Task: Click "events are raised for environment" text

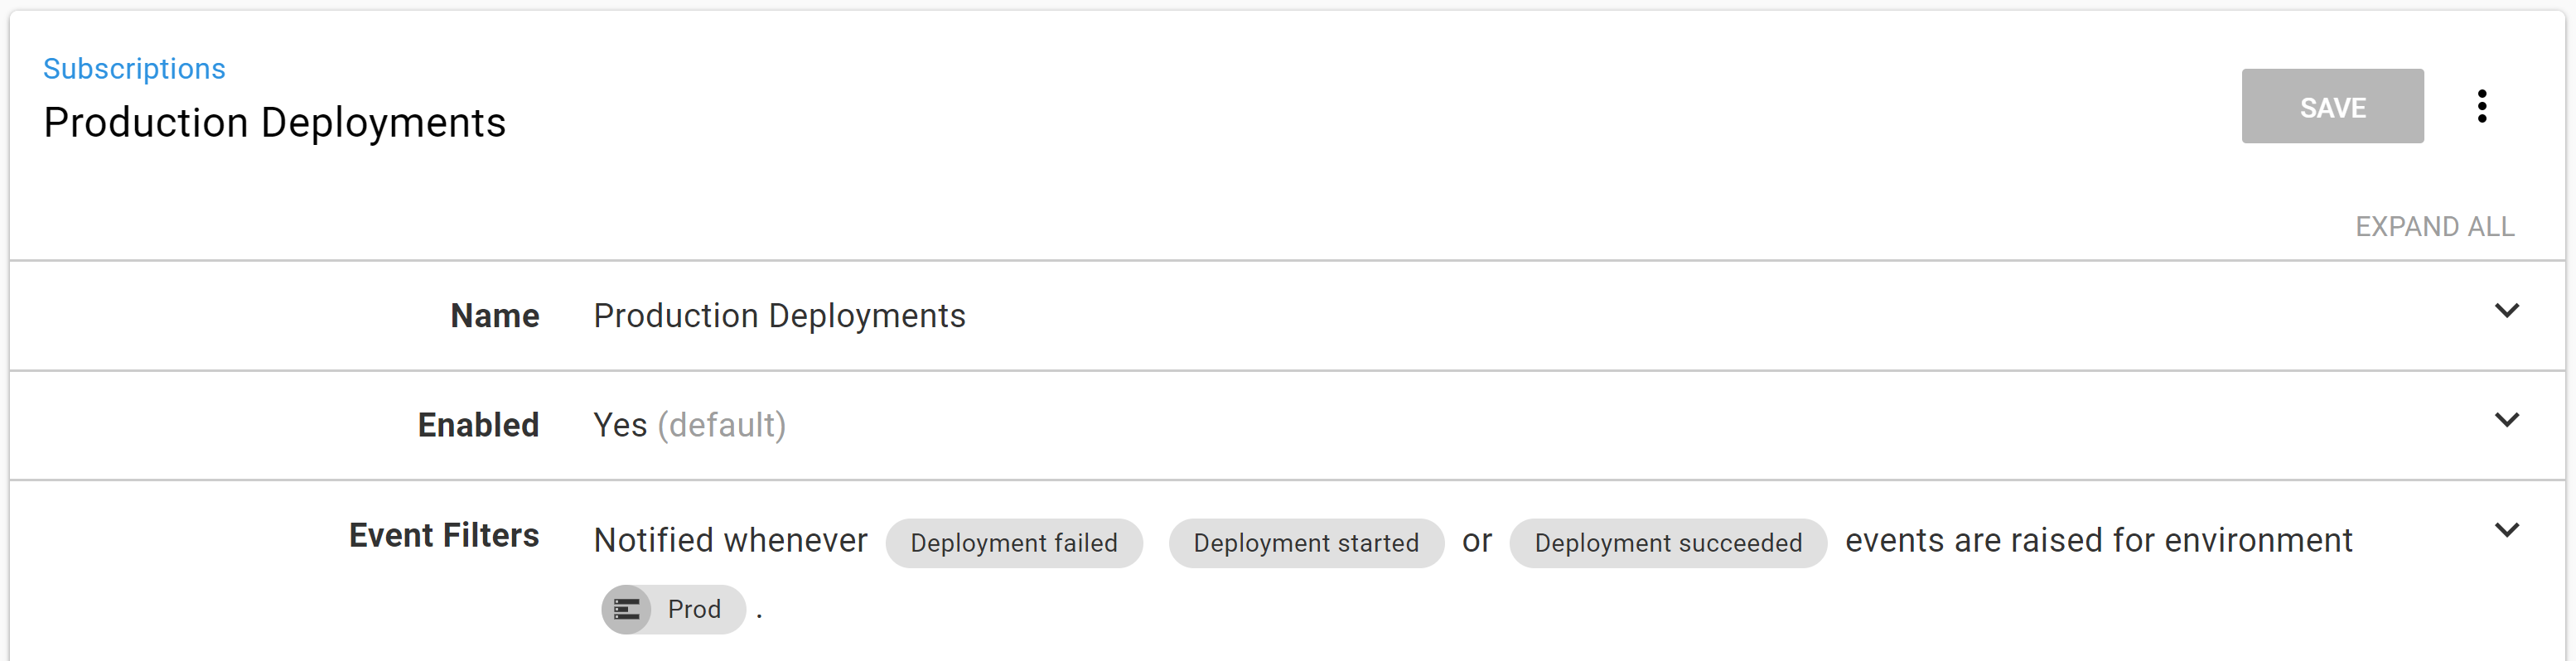Action: (x=2098, y=540)
